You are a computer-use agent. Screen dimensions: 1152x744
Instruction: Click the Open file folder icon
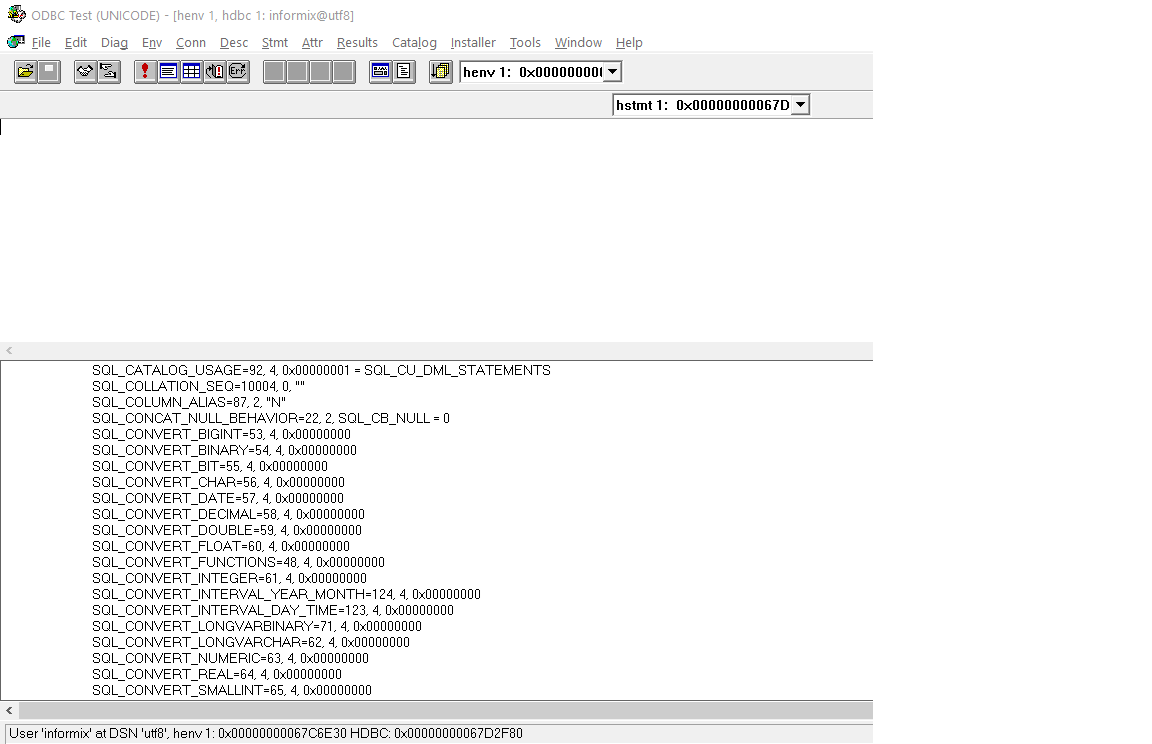pyautogui.click(x=26, y=72)
